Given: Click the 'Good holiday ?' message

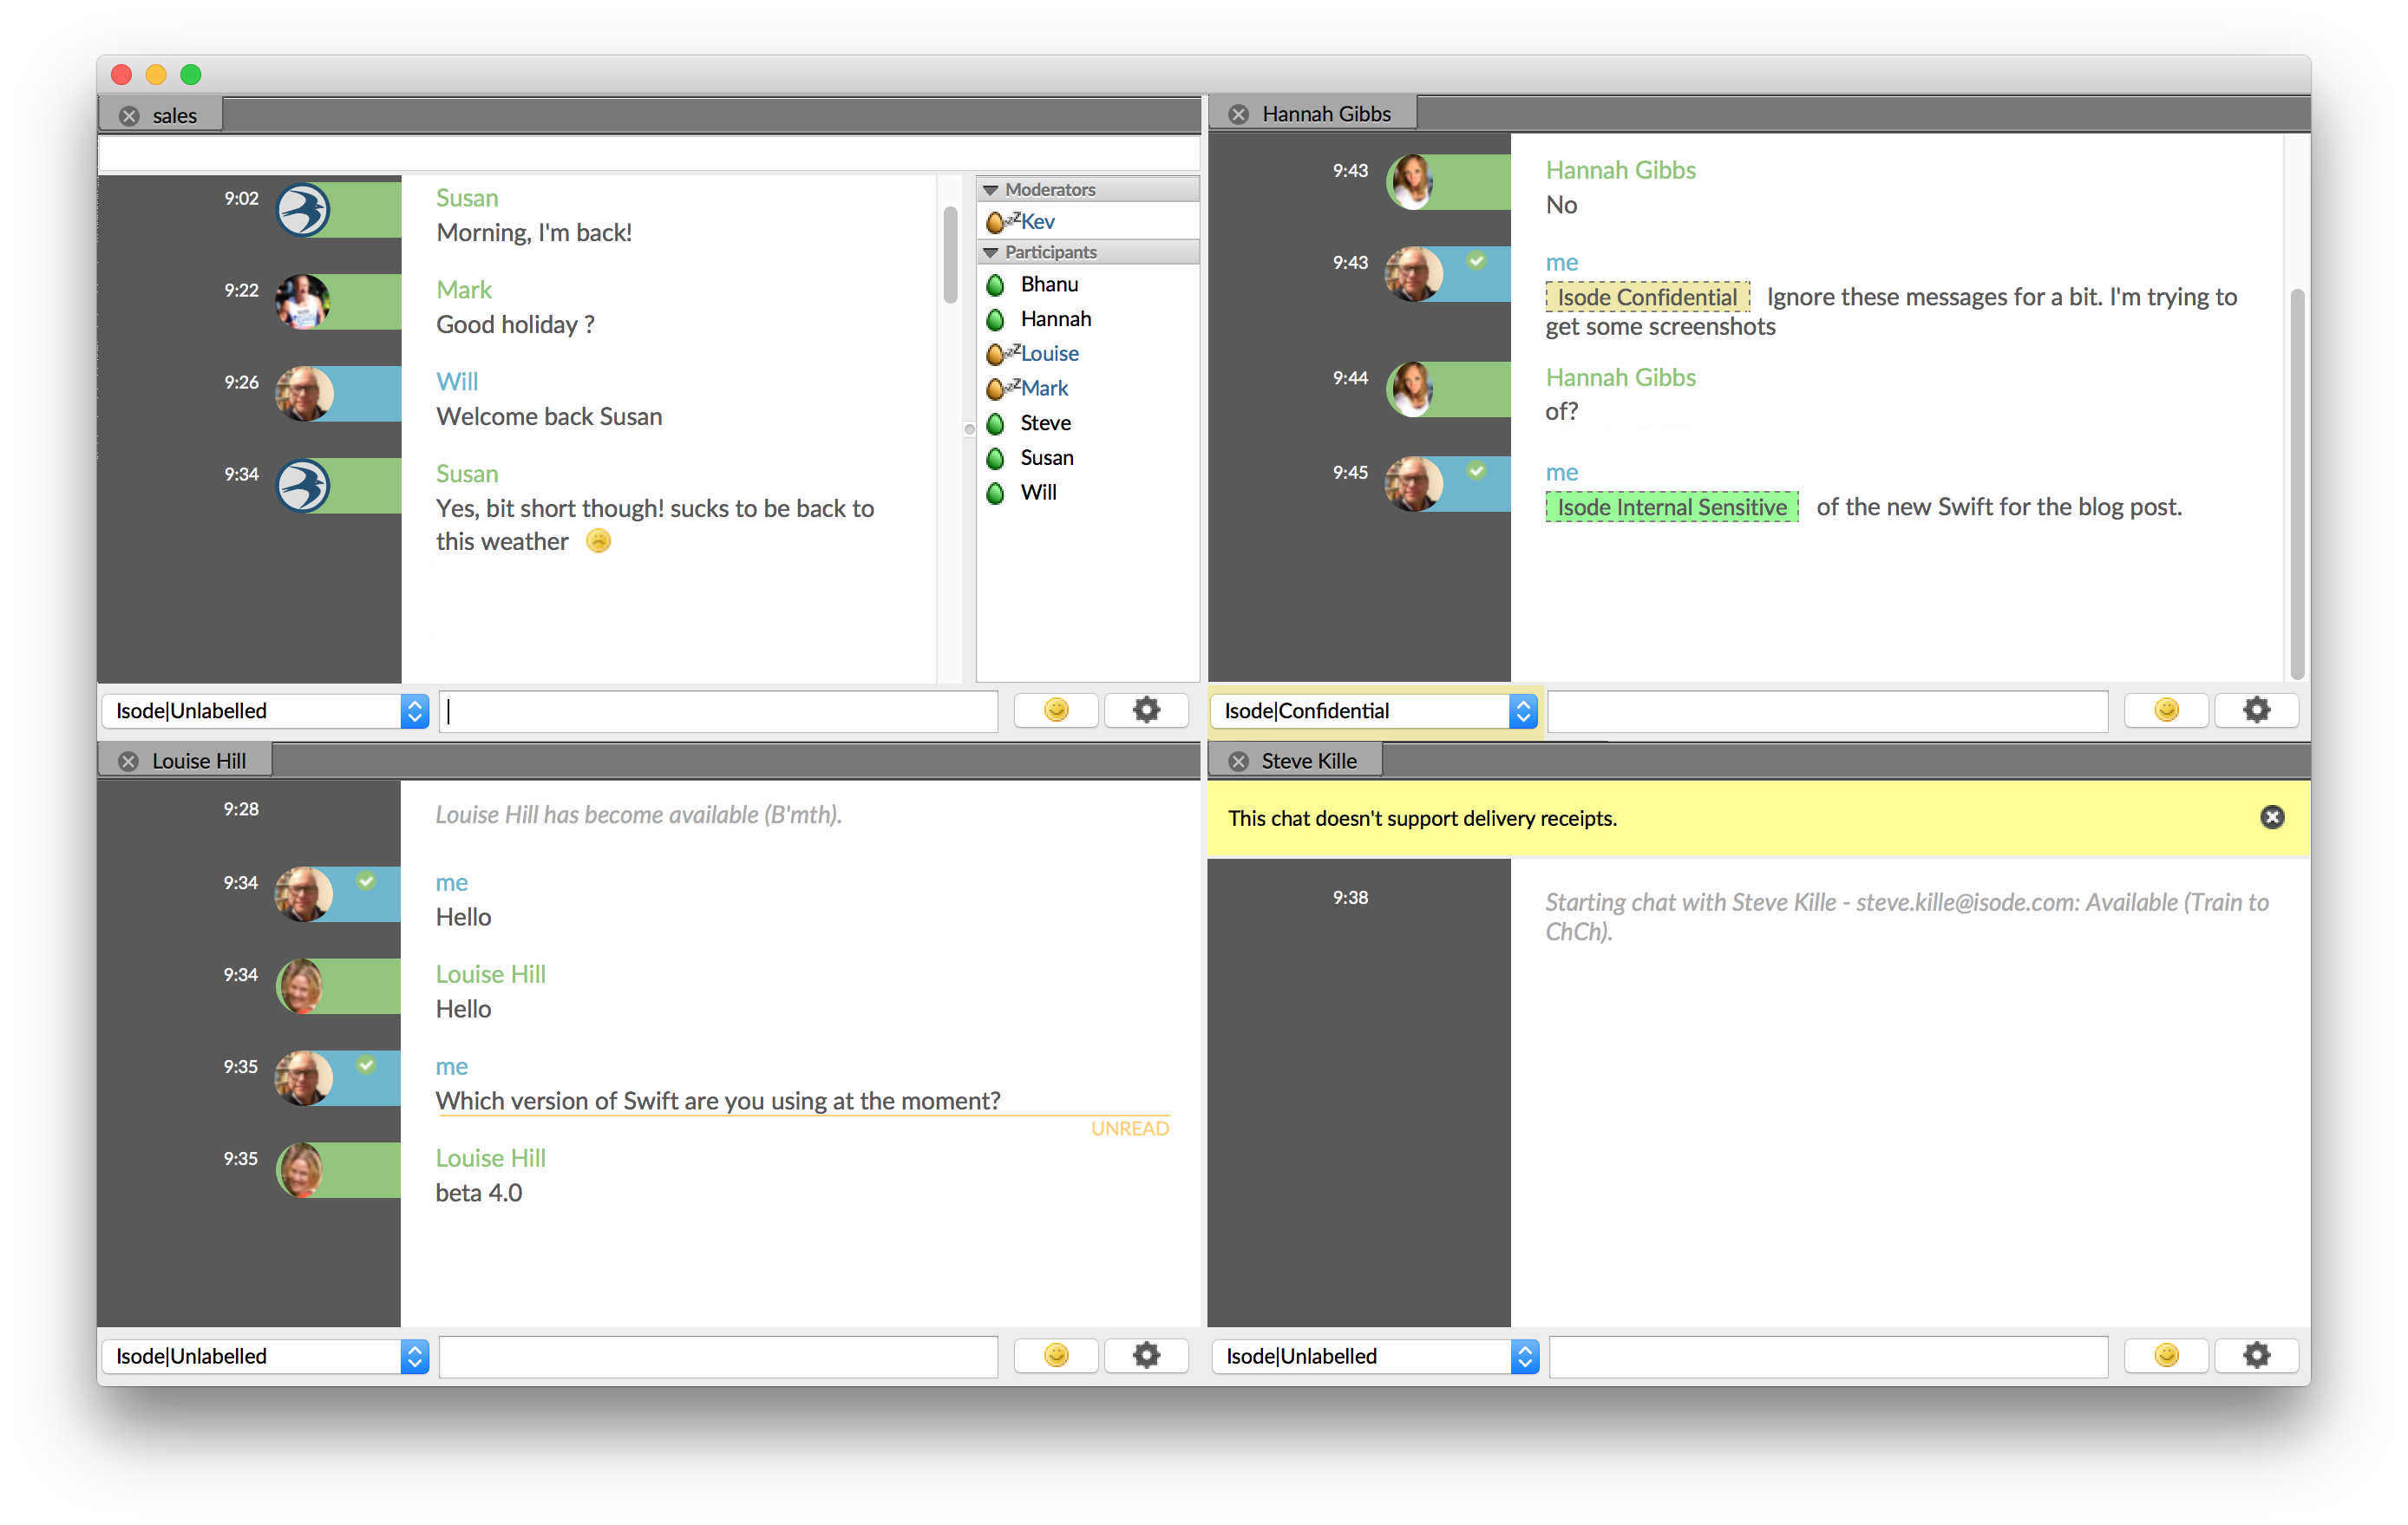Looking at the screenshot, I should pos(515,325).
